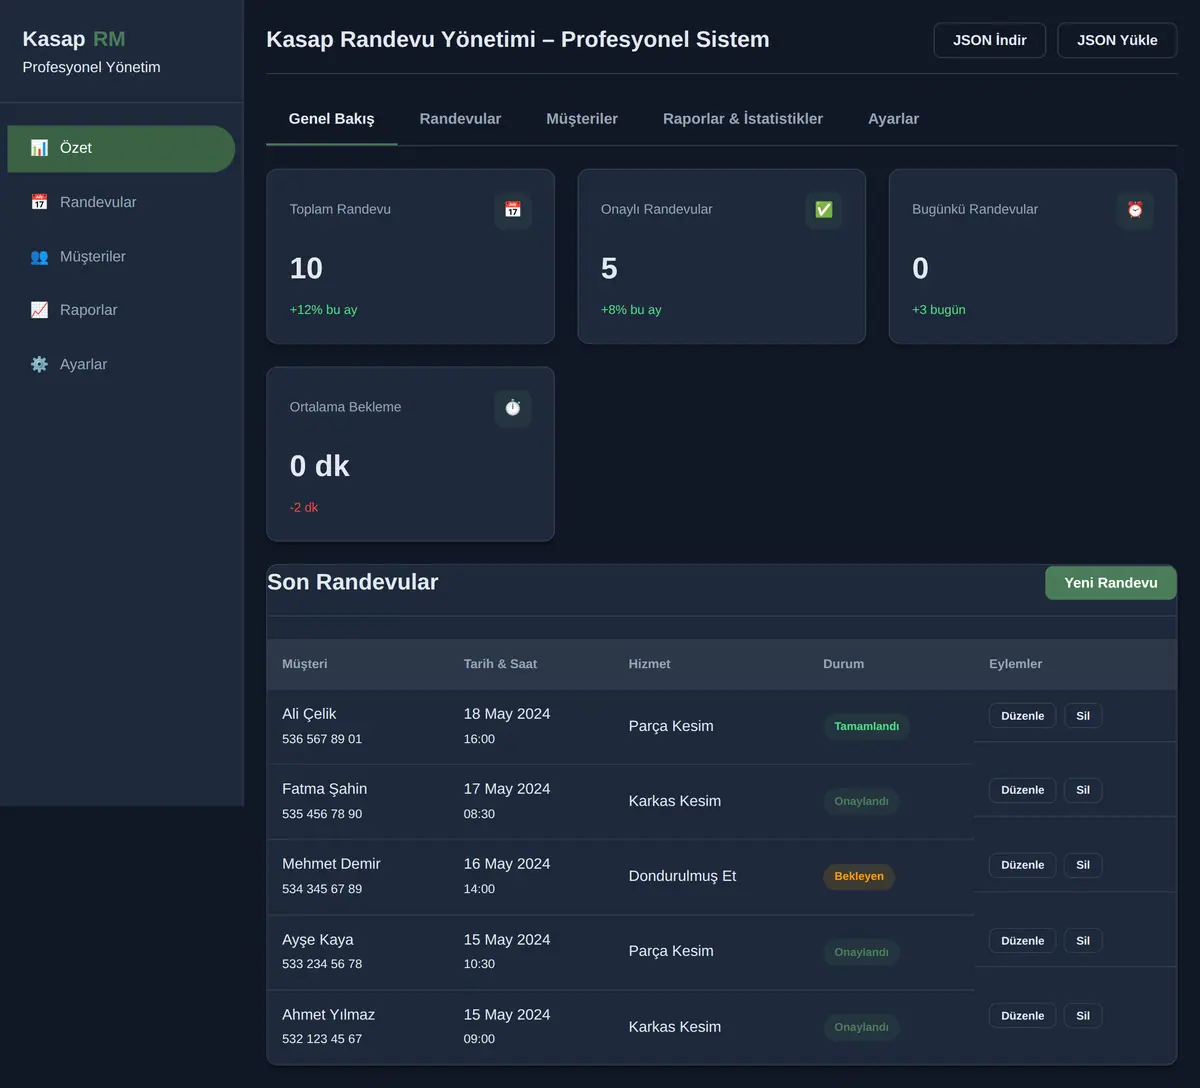Delete Mehmet Demir's appointment with Sil

(x=1083, y=865)
